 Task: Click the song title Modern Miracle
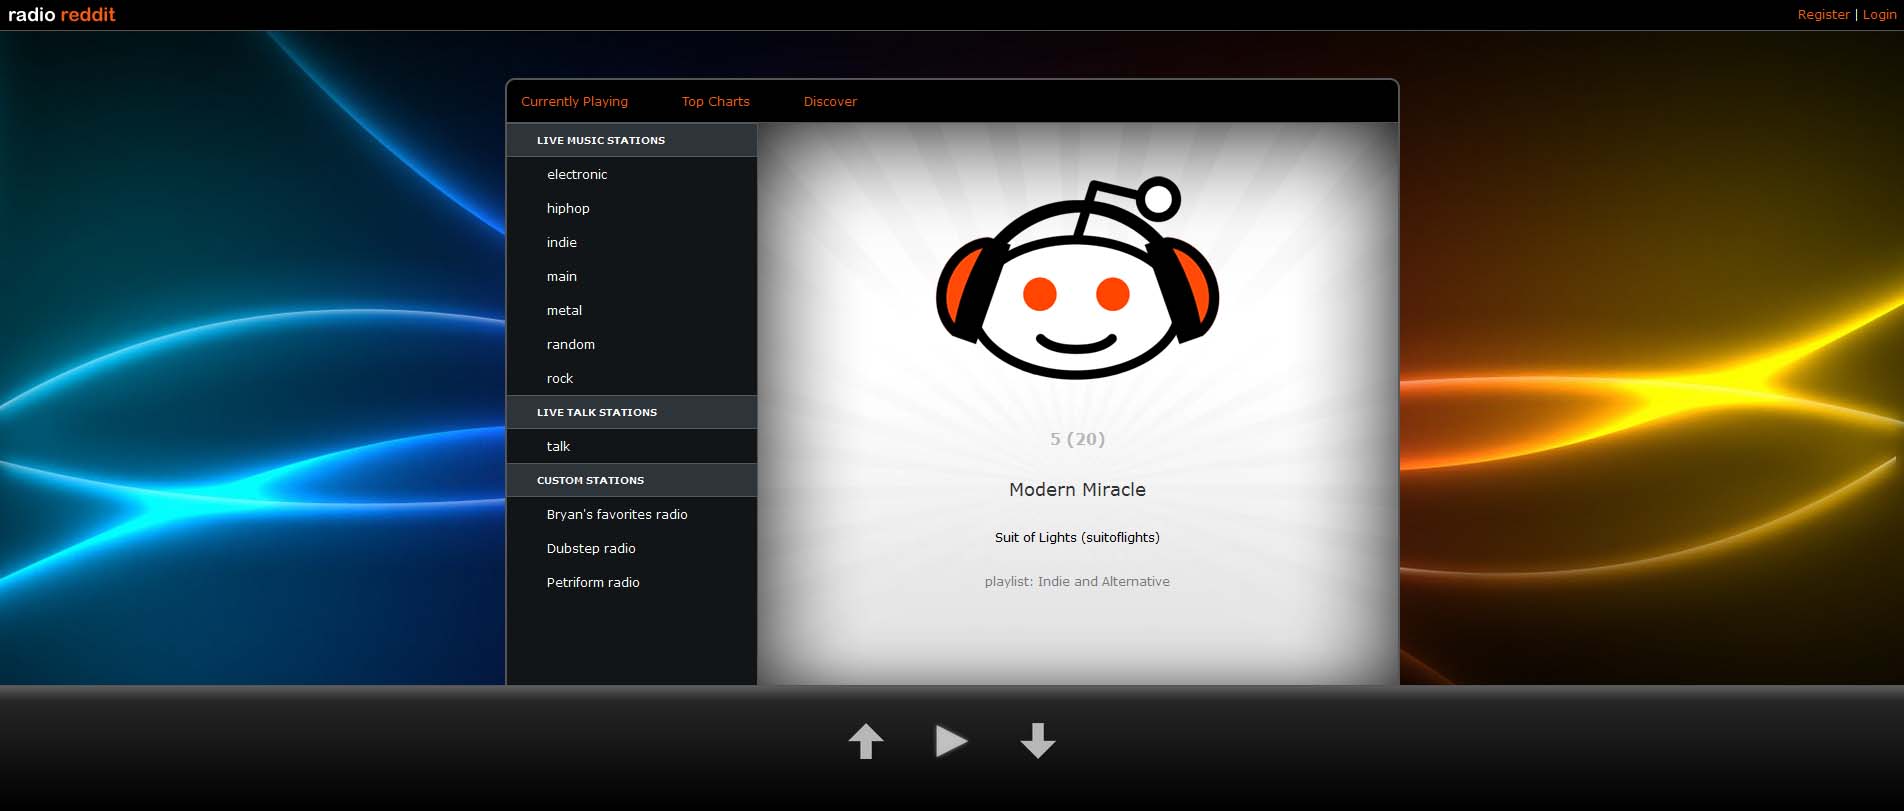click(1077, 489)
